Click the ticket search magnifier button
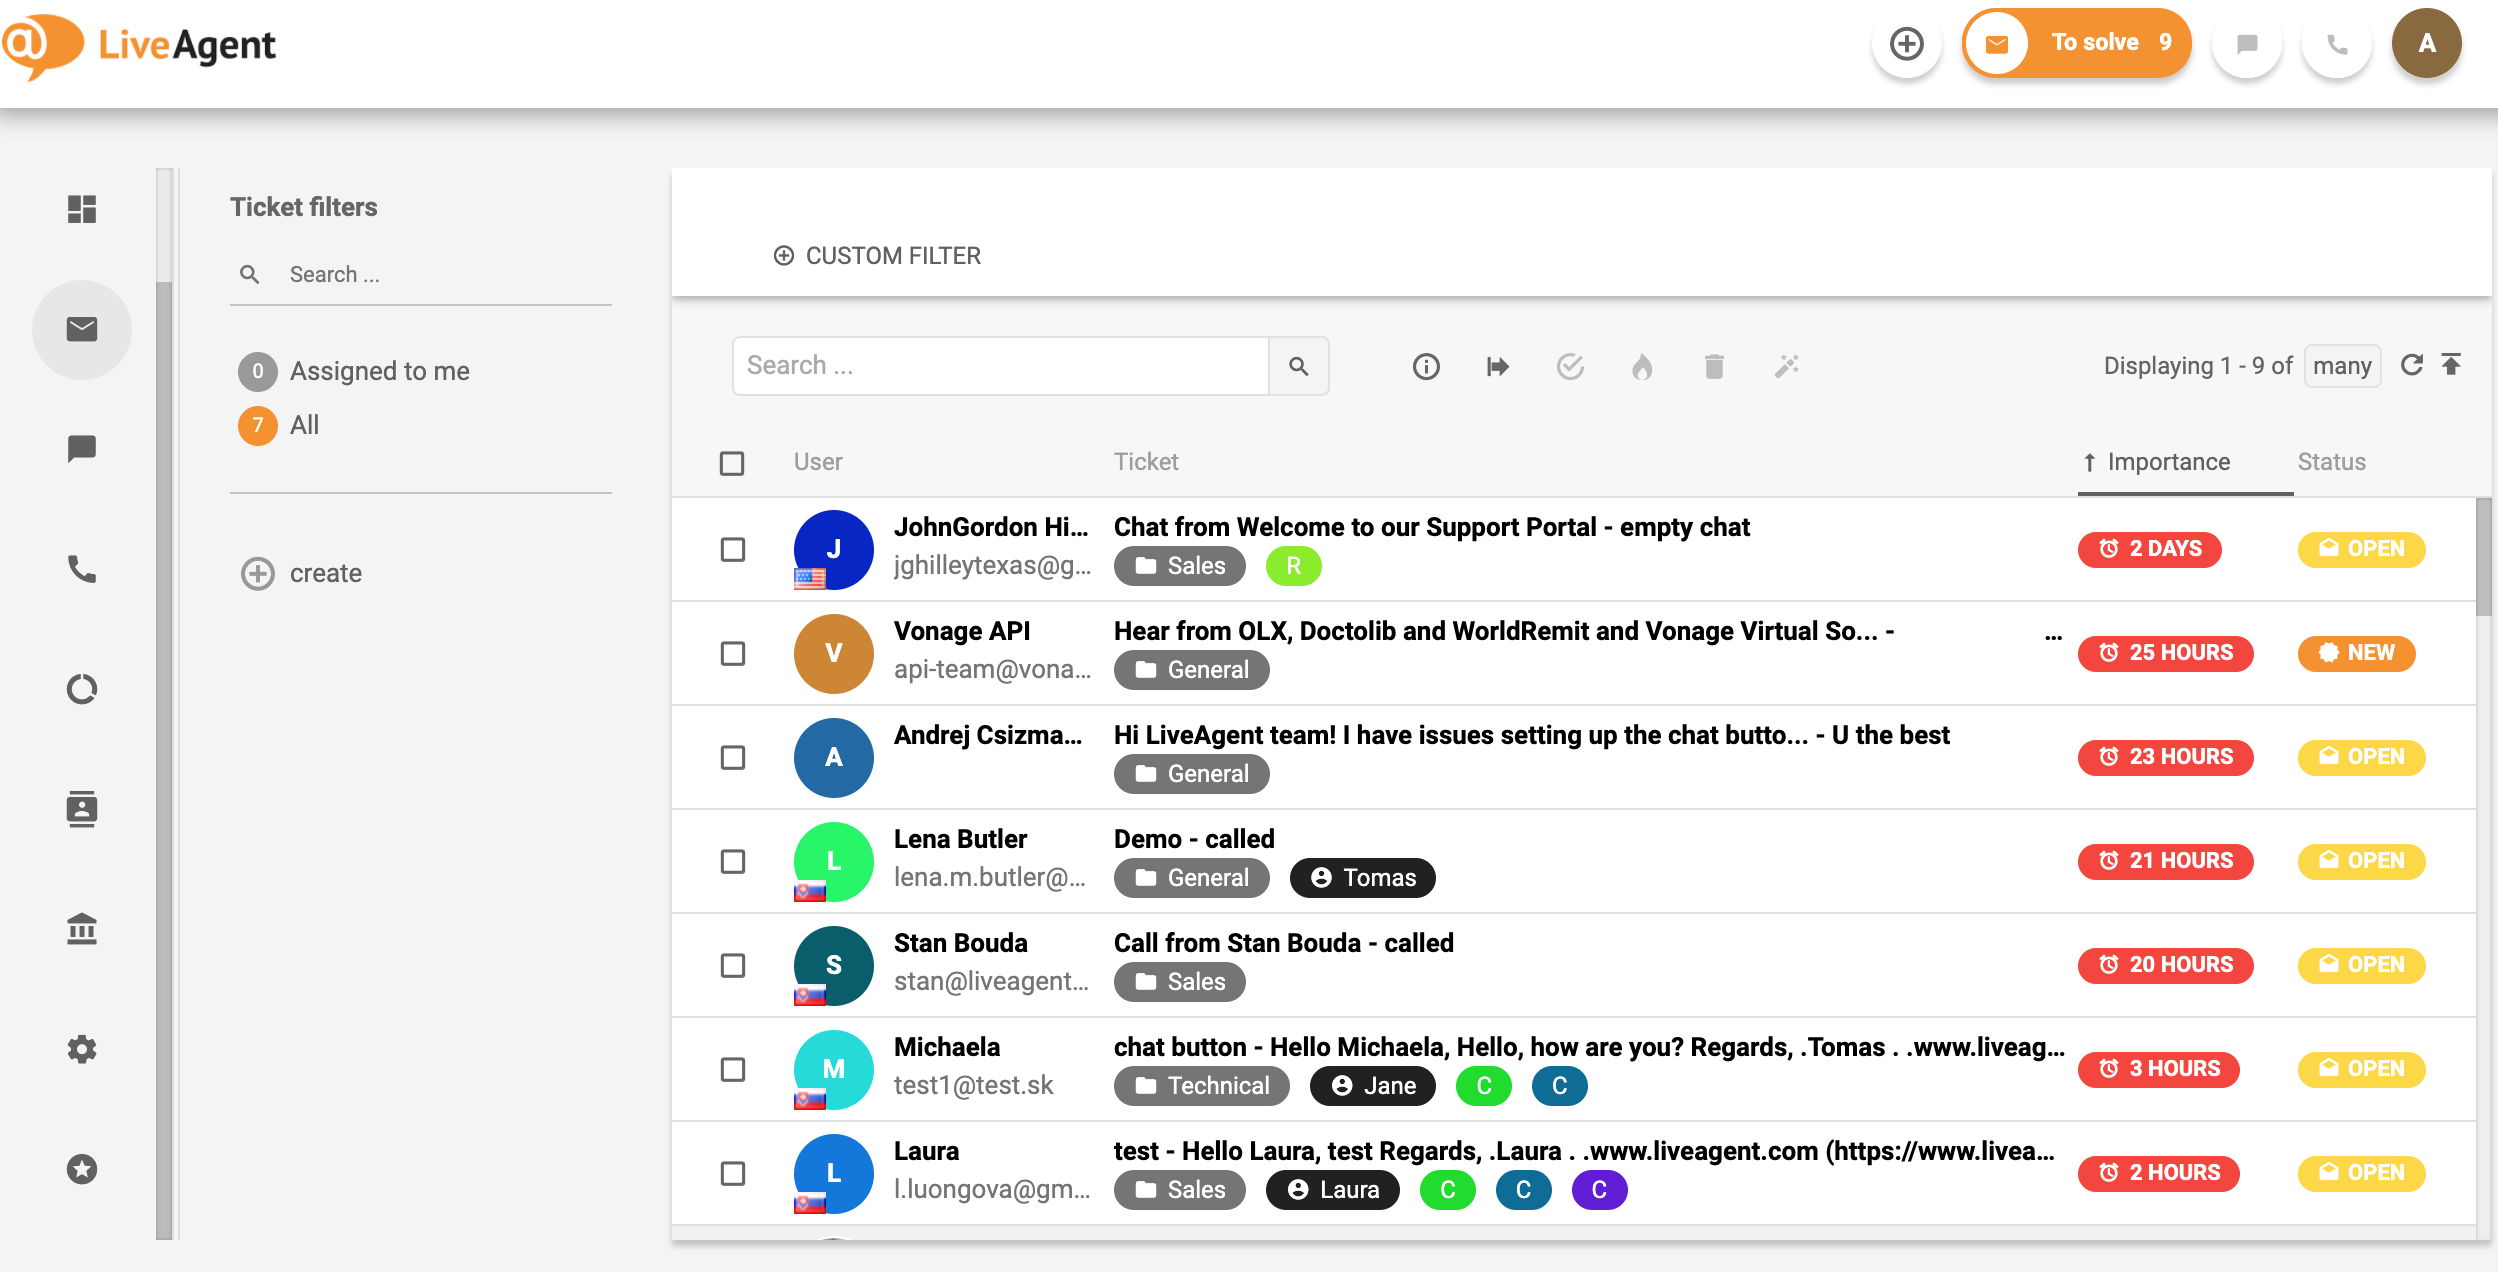This screenshot has width=2498, height=1272. click(x=1299, y=366)
